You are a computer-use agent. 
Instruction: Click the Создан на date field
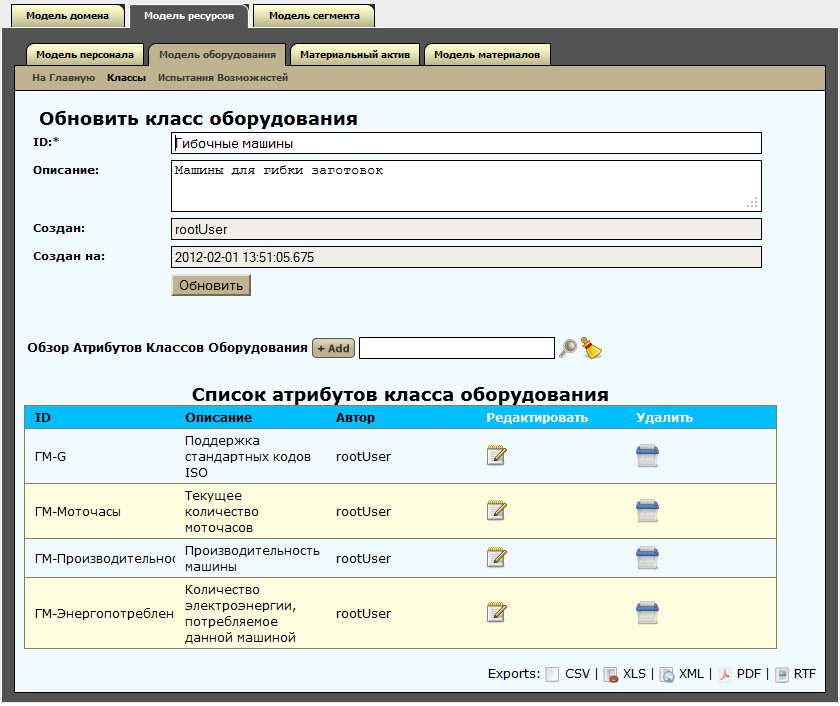tap(466, 257)
